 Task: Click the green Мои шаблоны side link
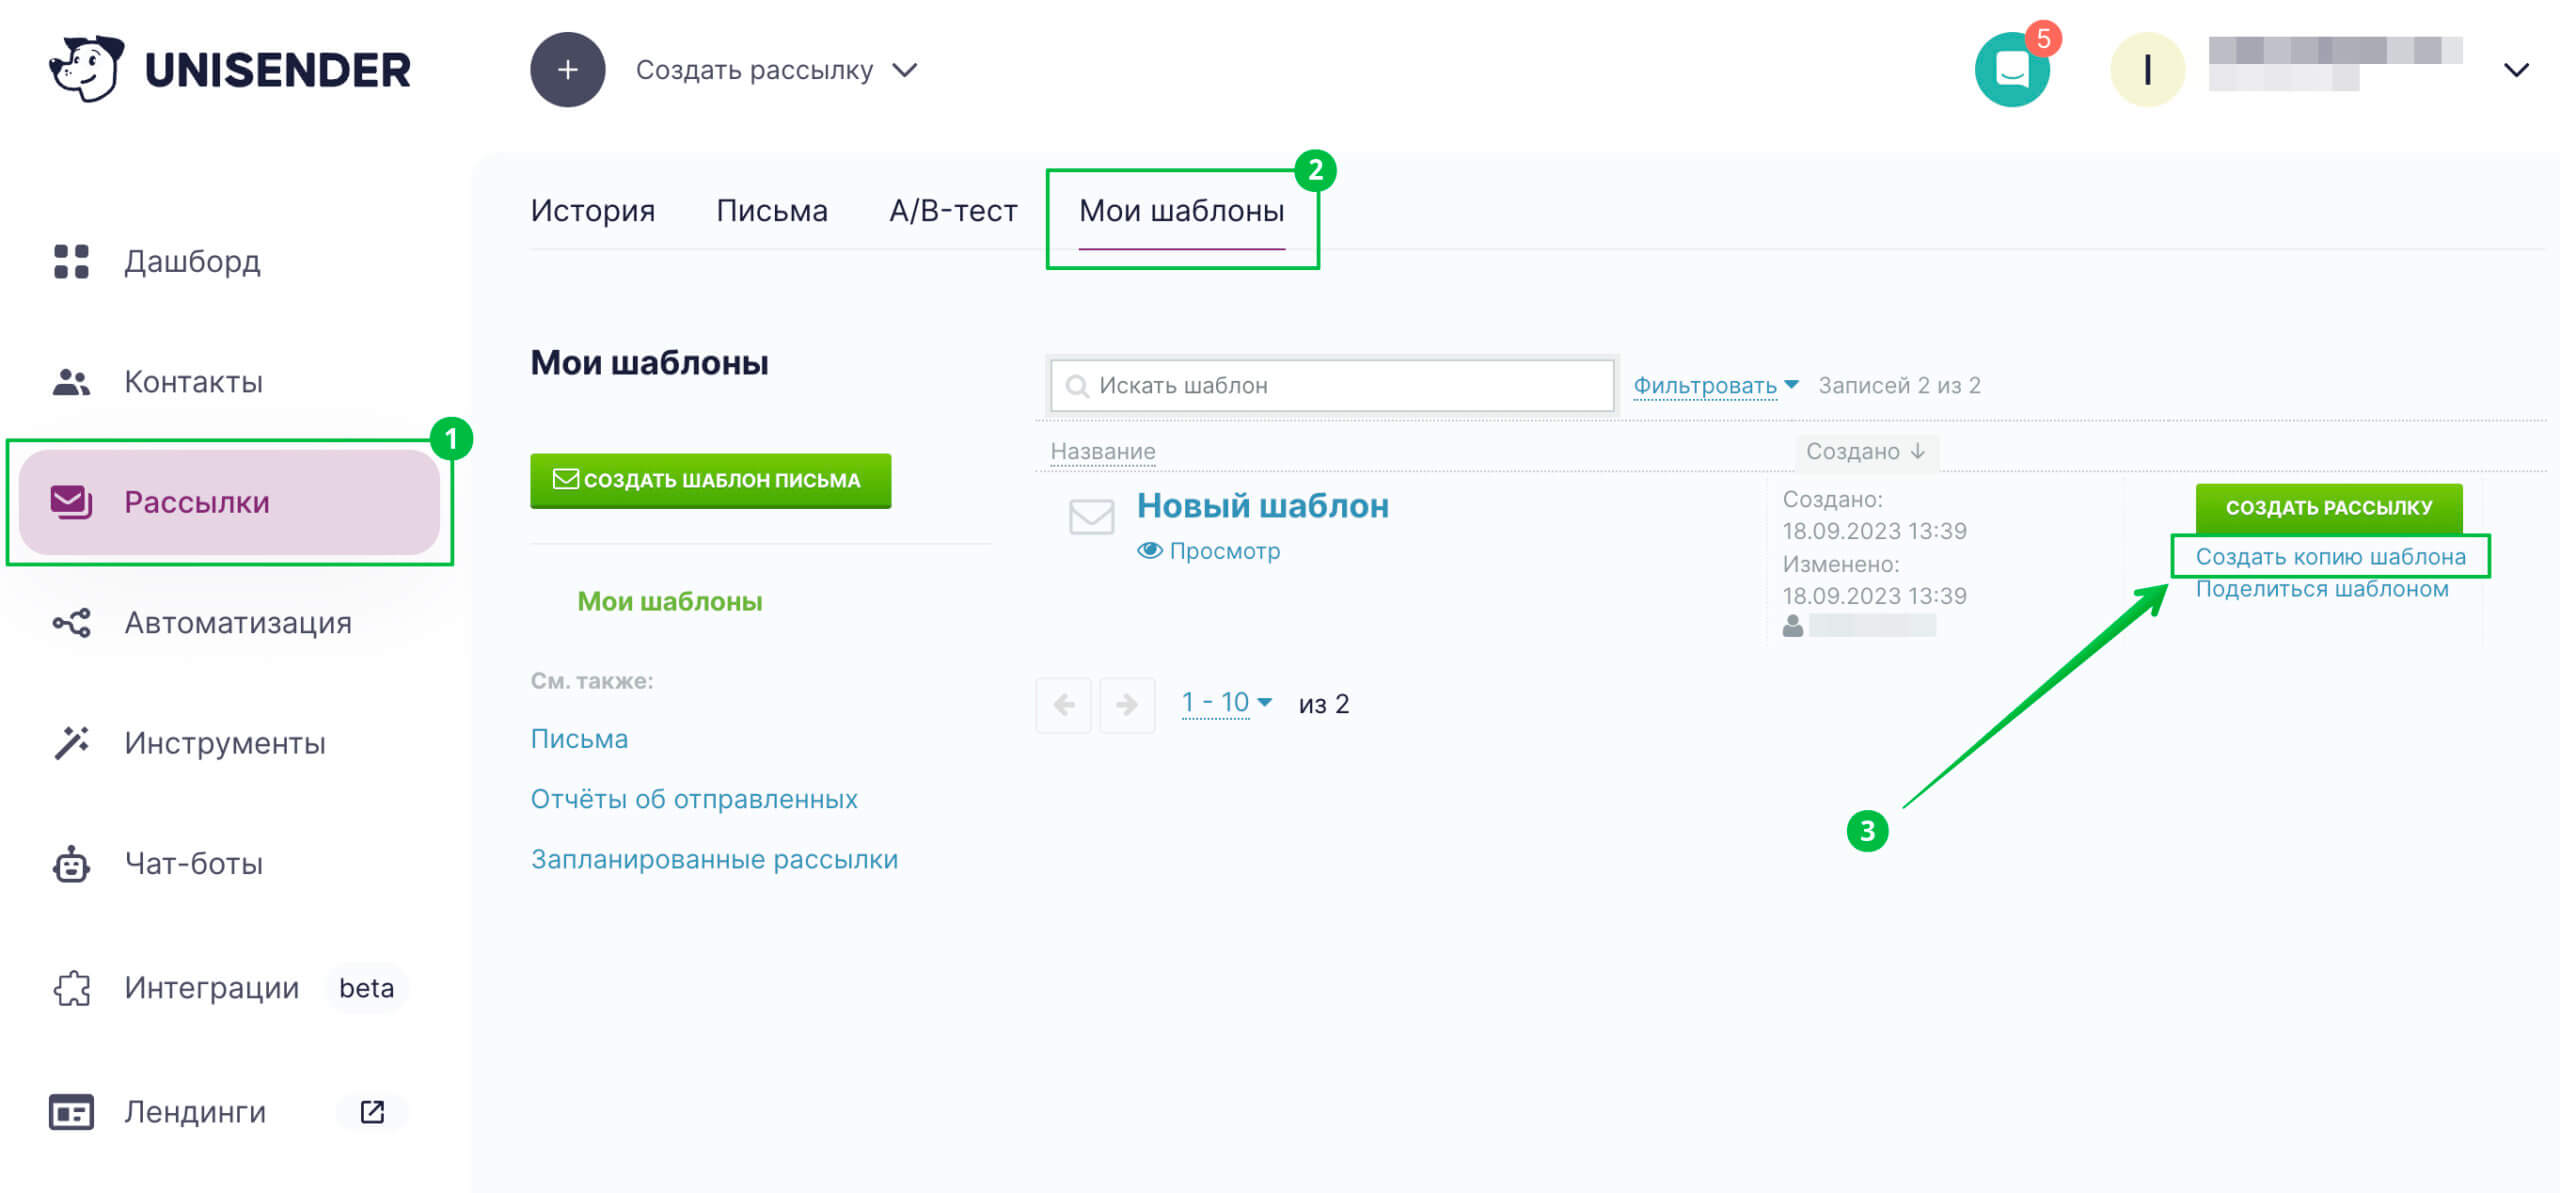point(670,602)
